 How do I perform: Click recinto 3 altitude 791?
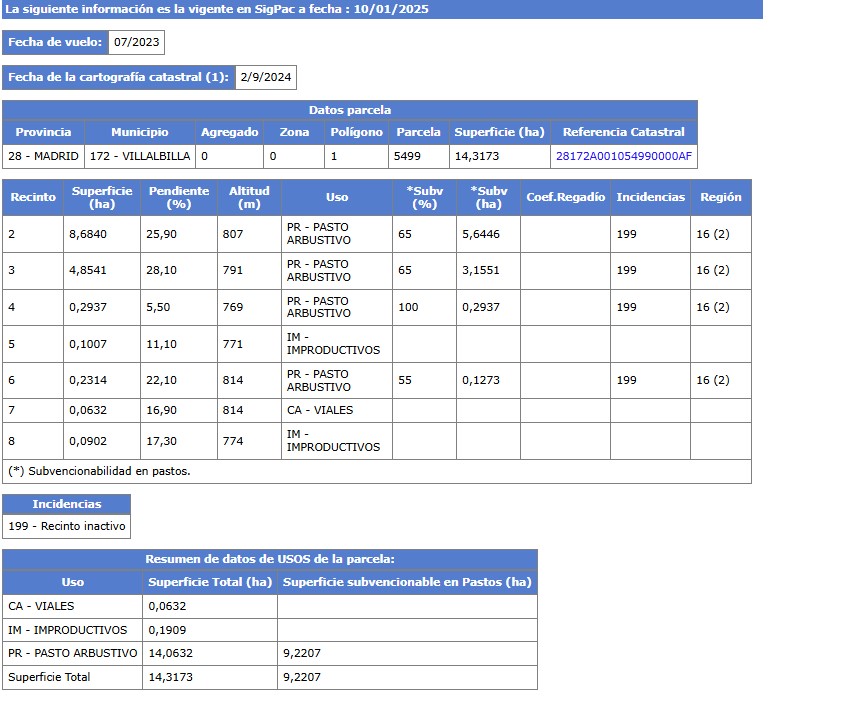pos(233,270)
